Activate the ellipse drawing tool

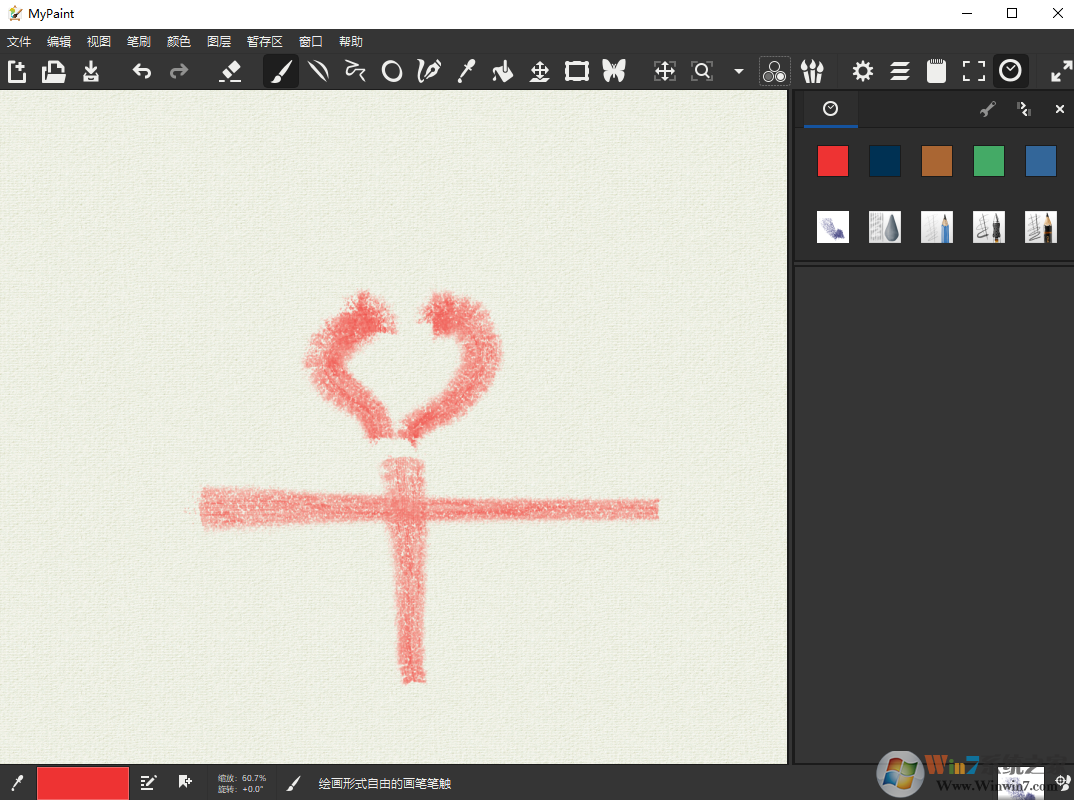392,70
